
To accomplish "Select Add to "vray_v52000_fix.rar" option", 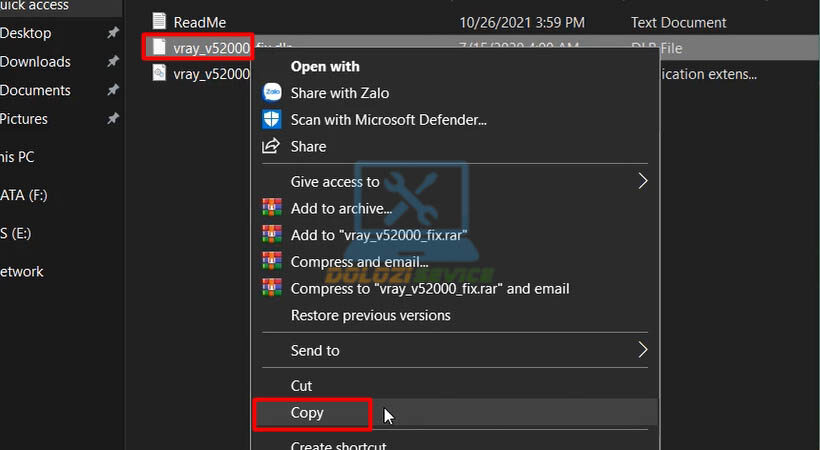I will (x=378, y=235).
